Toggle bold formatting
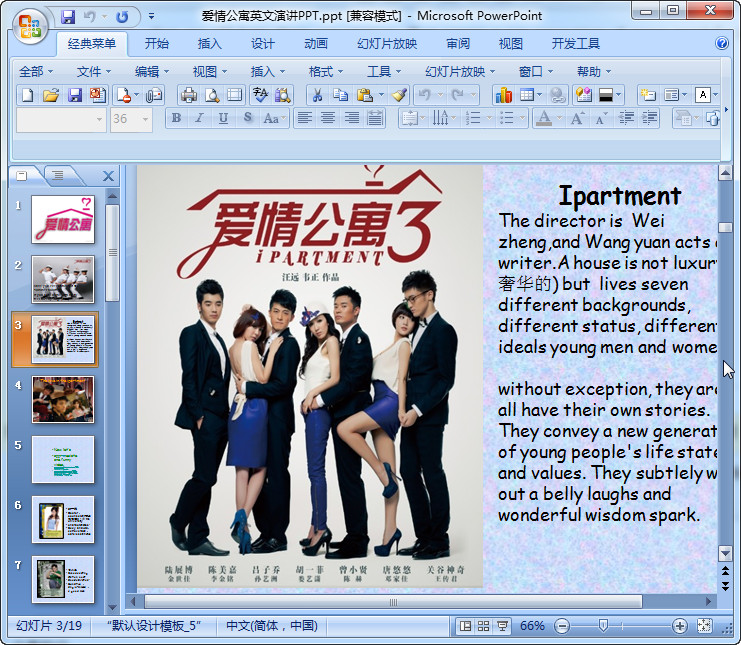The height and width of the screenshot is (645, 741). coord(177,118)
